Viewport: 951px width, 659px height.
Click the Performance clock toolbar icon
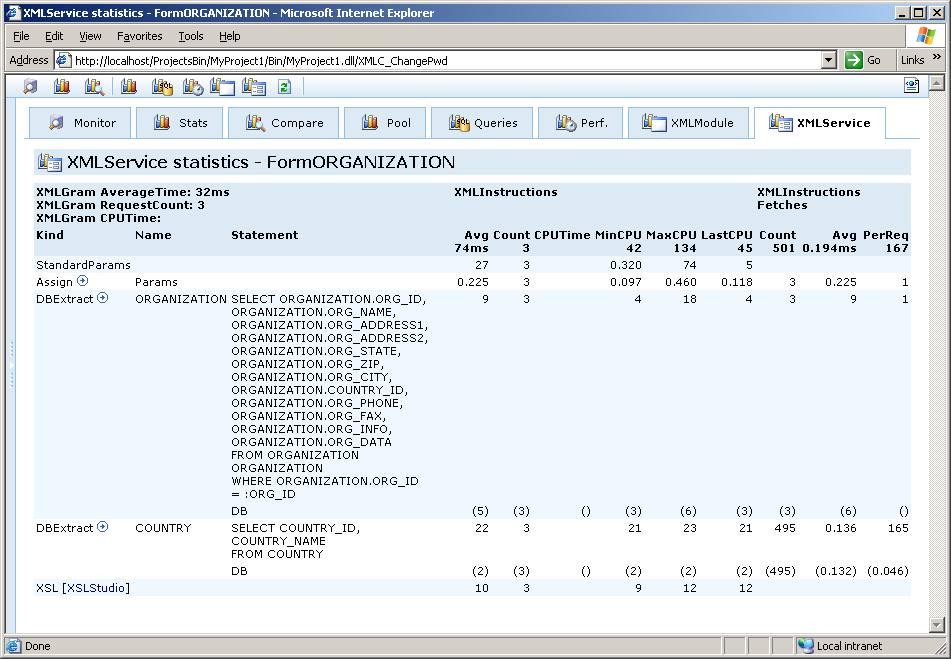coord(193,87)
